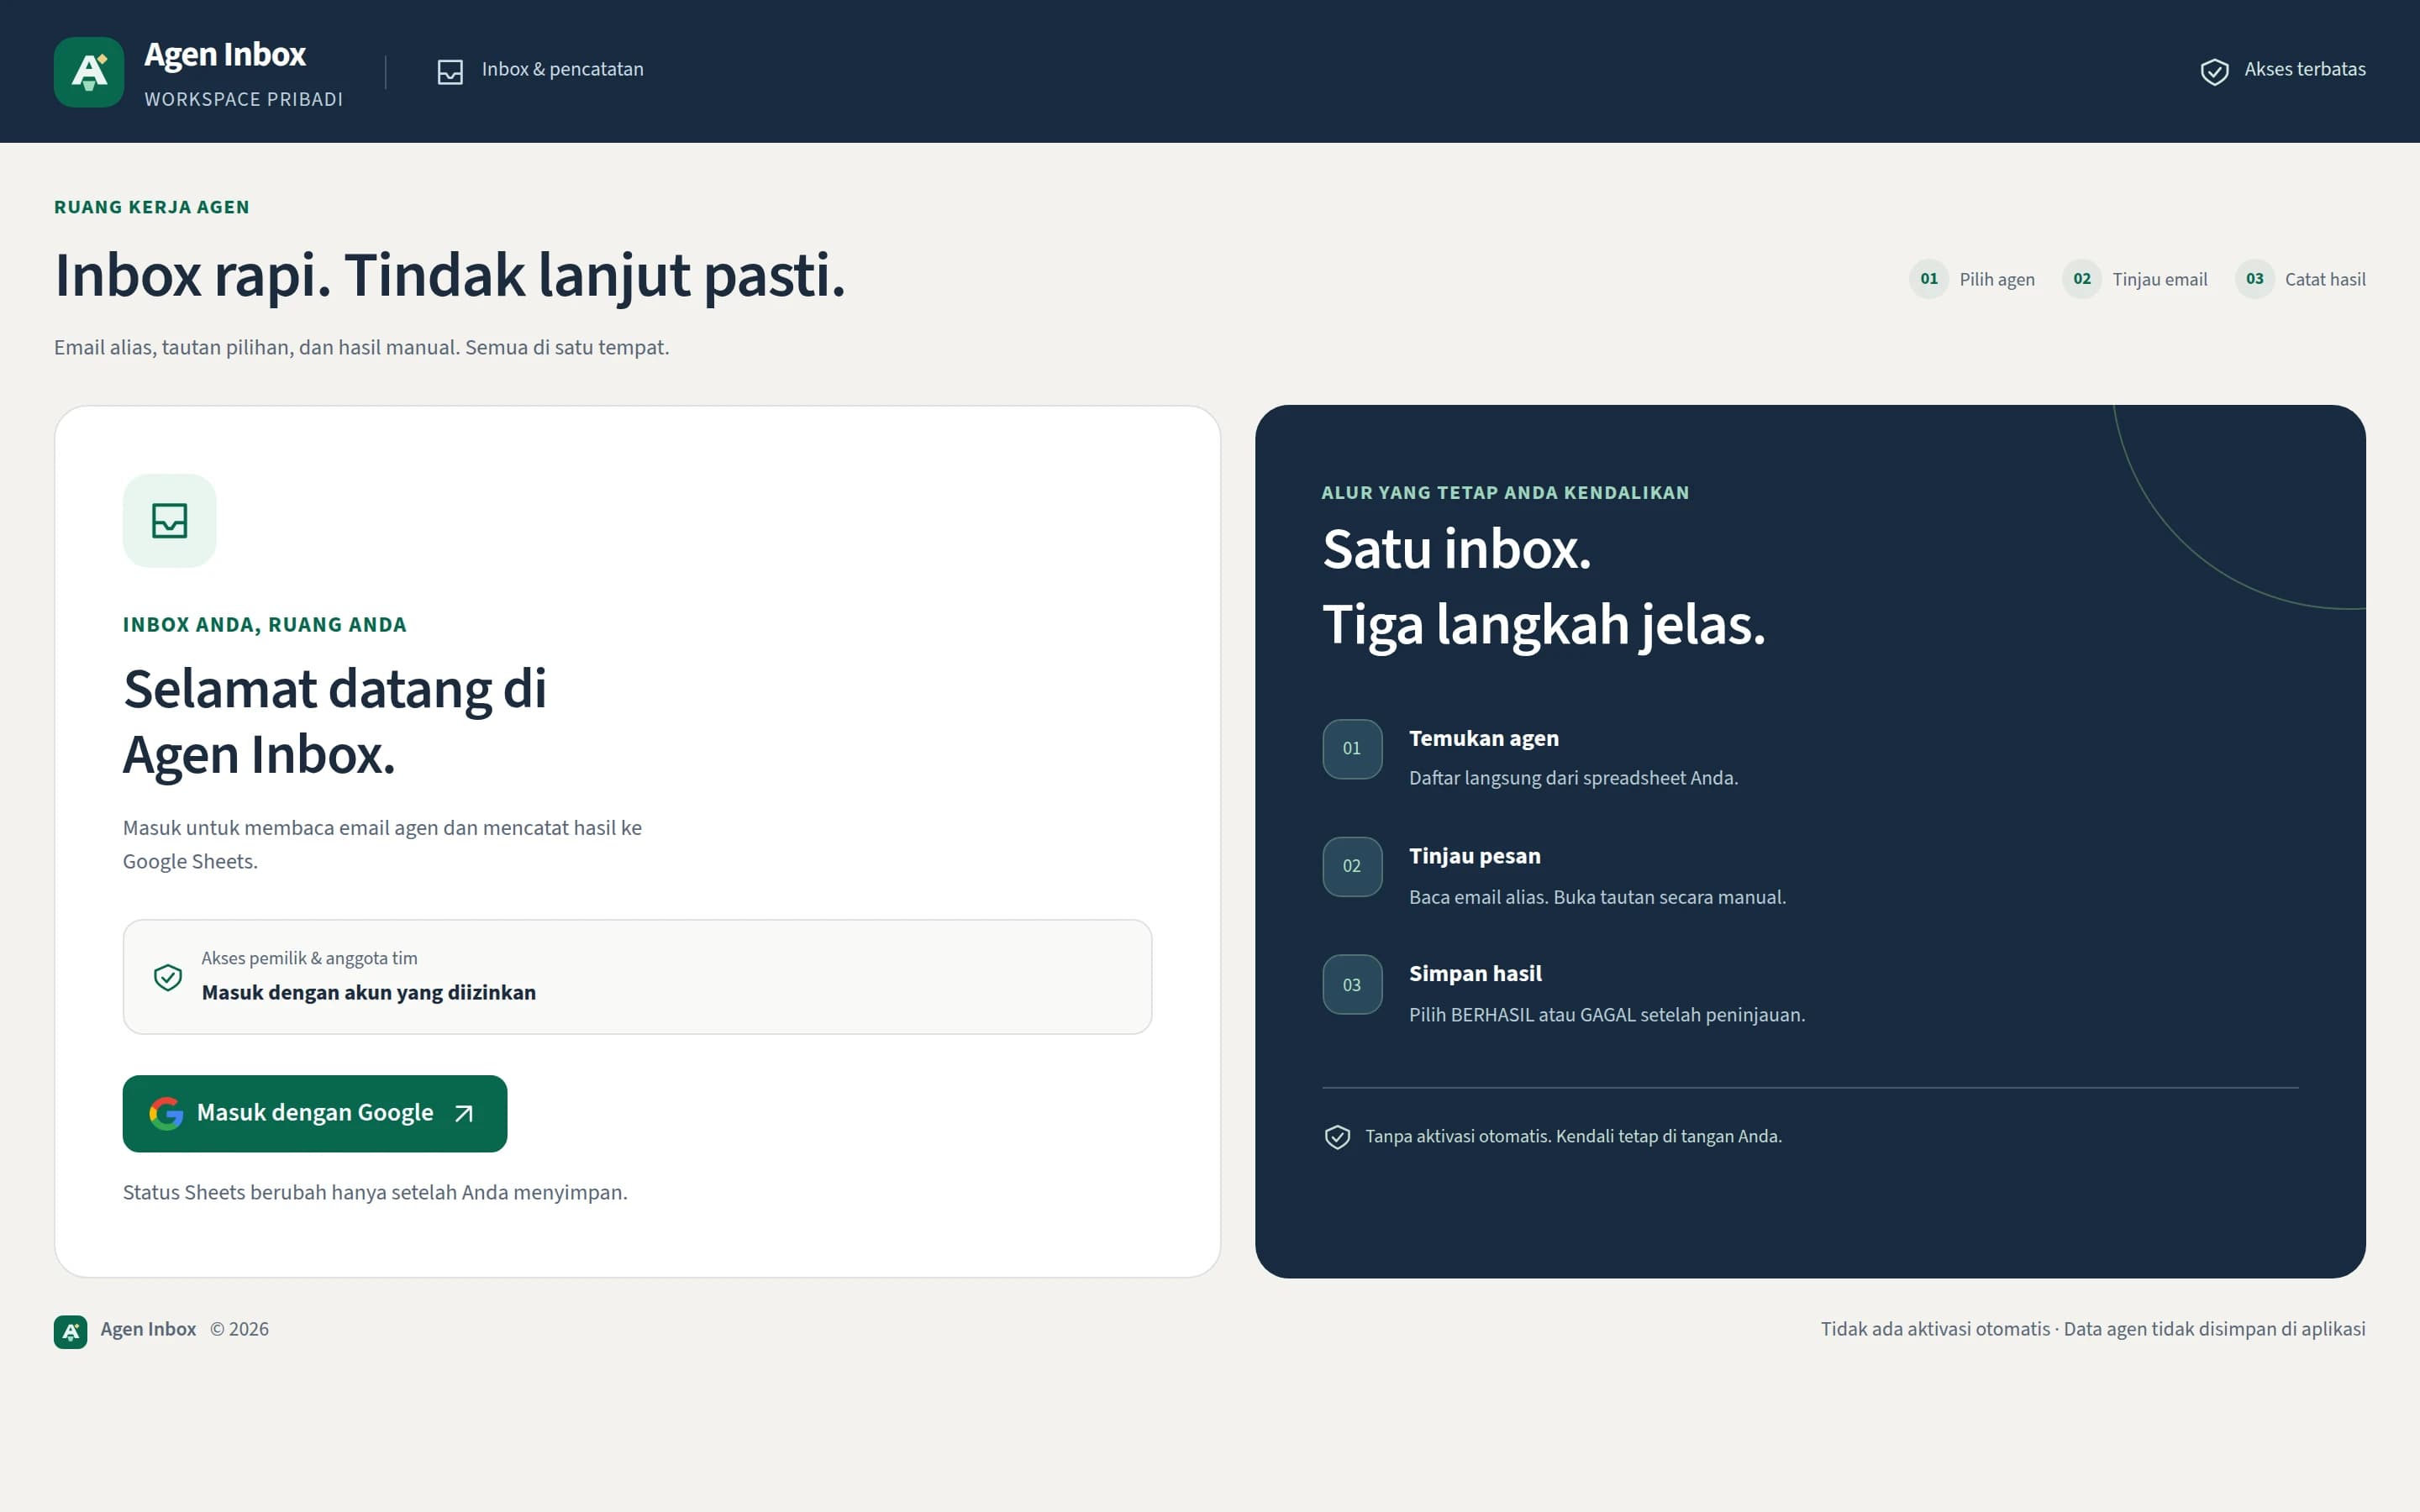Open Inbox & pencatatan in header
This screenshot has width=2420, height=1512.
(x=541, y=70)
